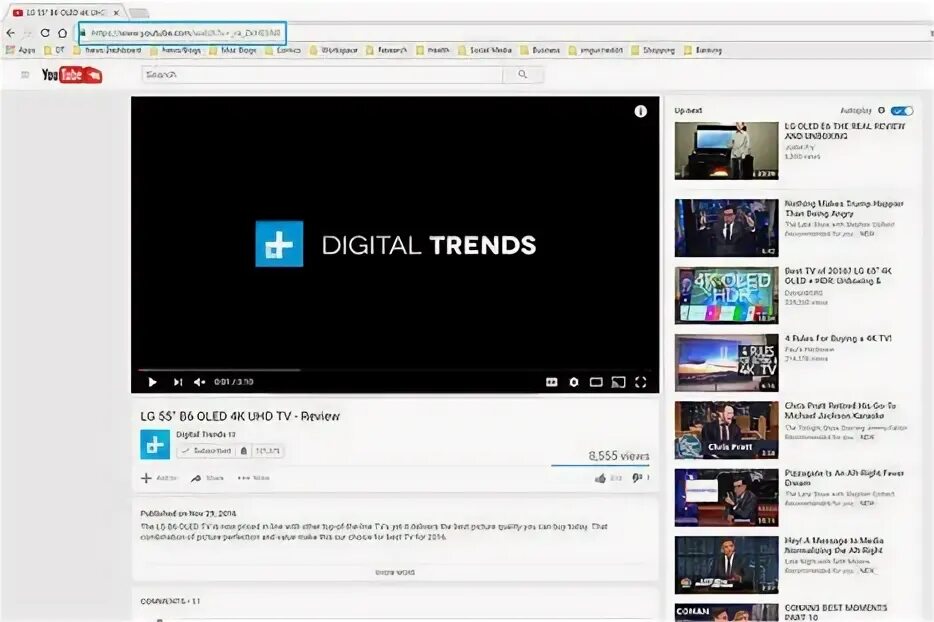Enter full screen mode
This screenshot has height=622, width=934.
640,382
